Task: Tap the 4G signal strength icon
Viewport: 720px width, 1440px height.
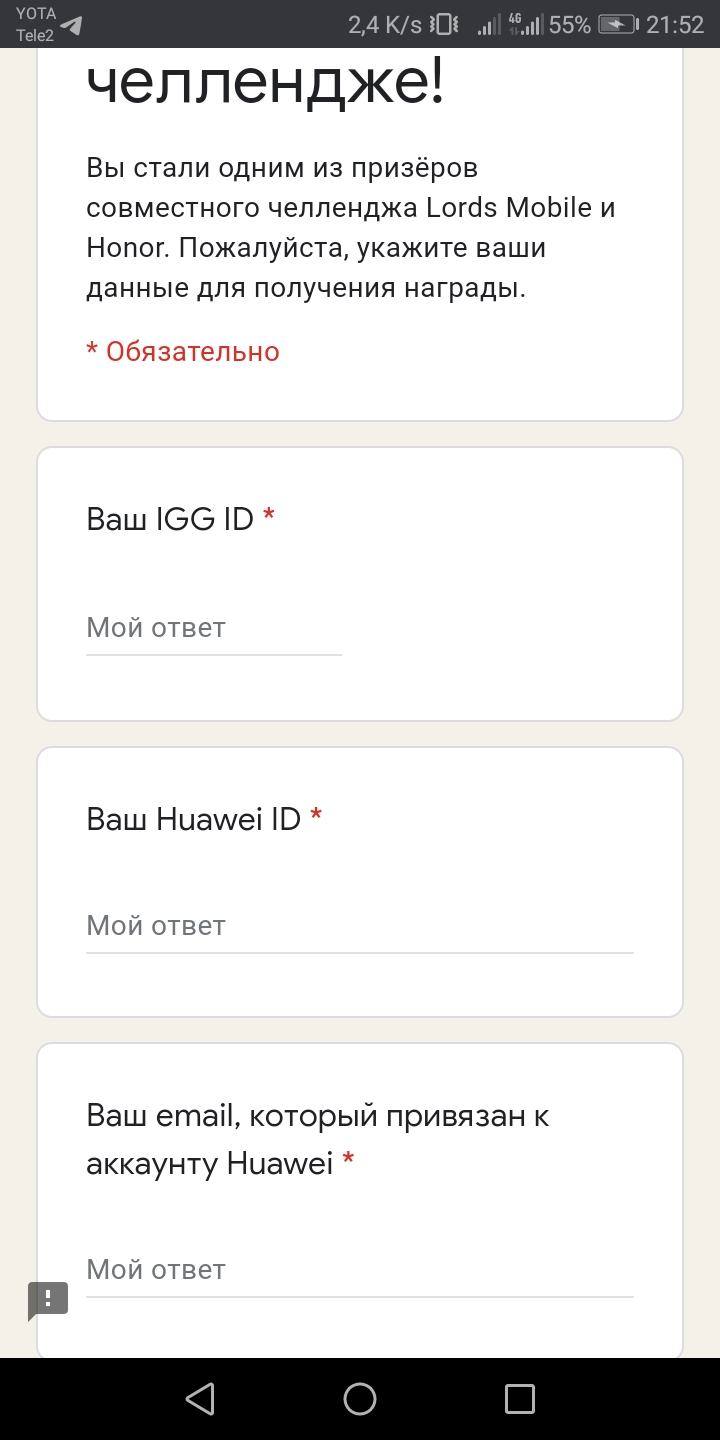Action: coord(524,25)
